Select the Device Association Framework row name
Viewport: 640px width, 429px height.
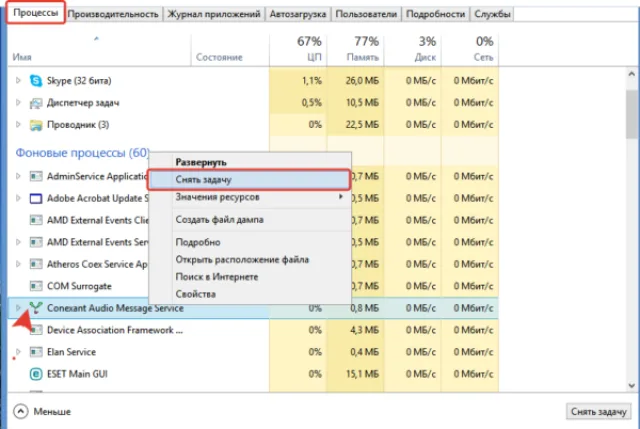(115, 330)
